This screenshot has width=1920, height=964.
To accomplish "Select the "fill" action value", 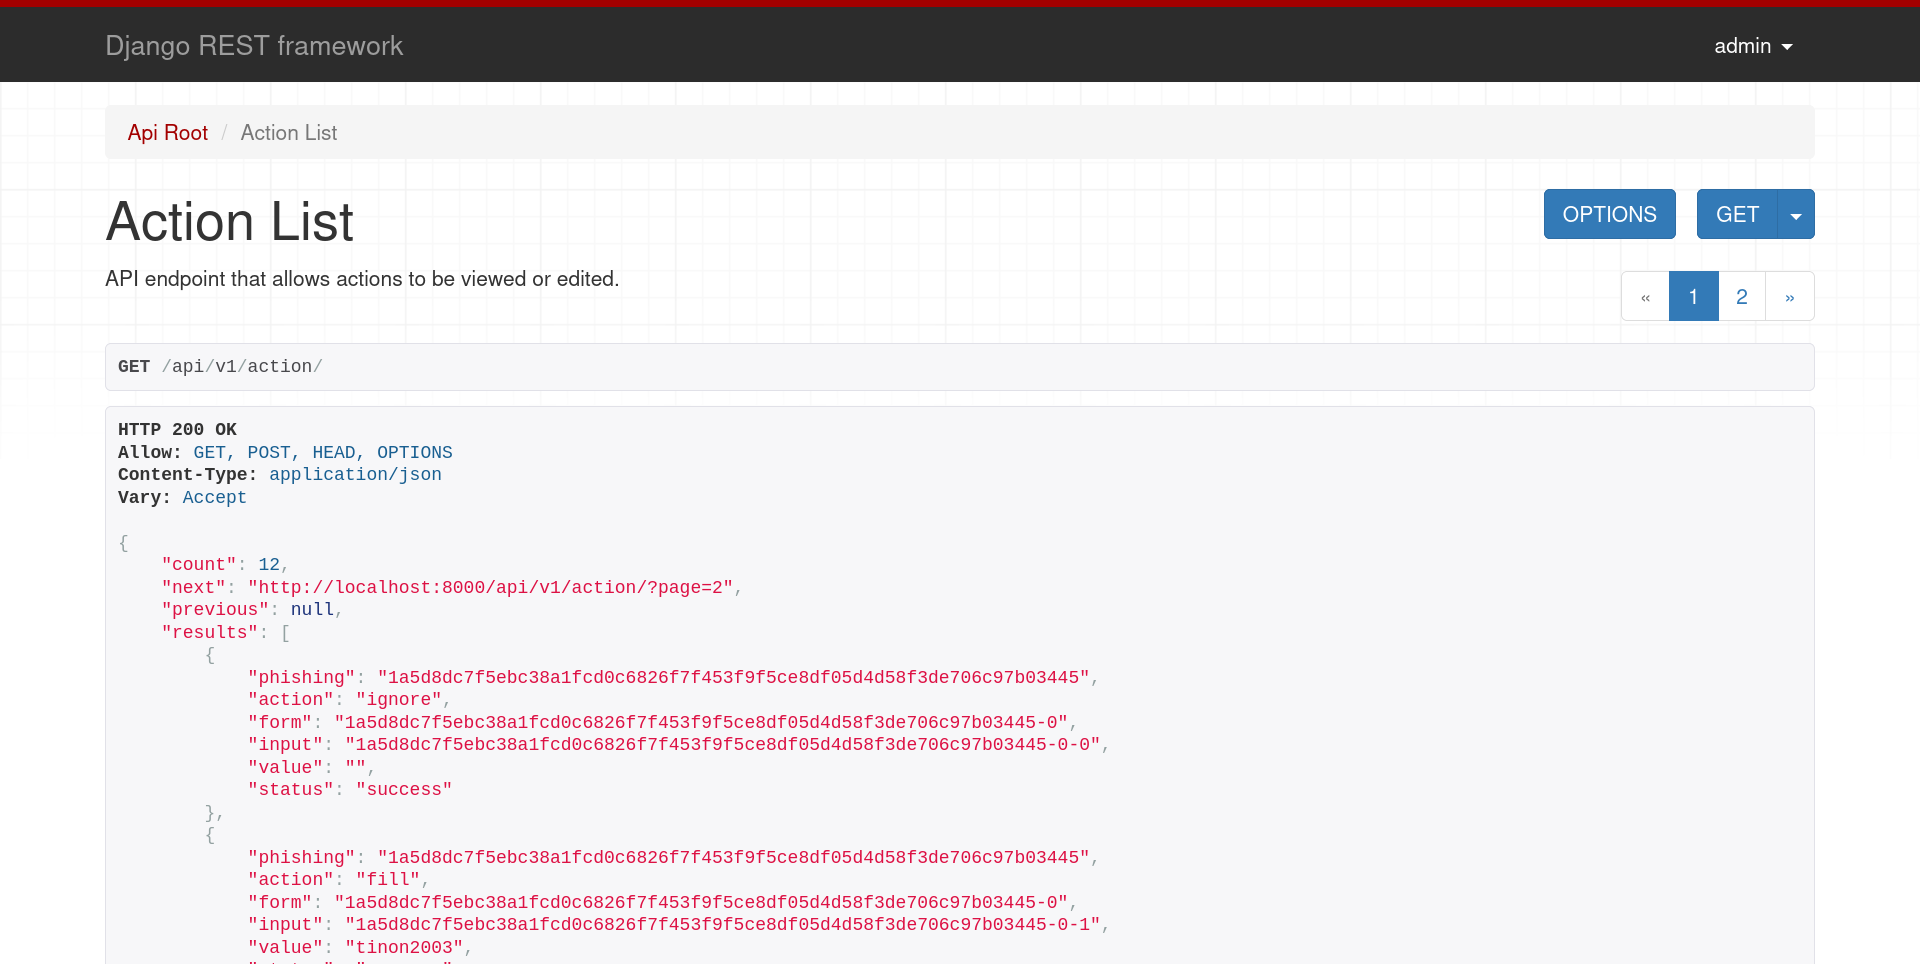I will 388,880.
